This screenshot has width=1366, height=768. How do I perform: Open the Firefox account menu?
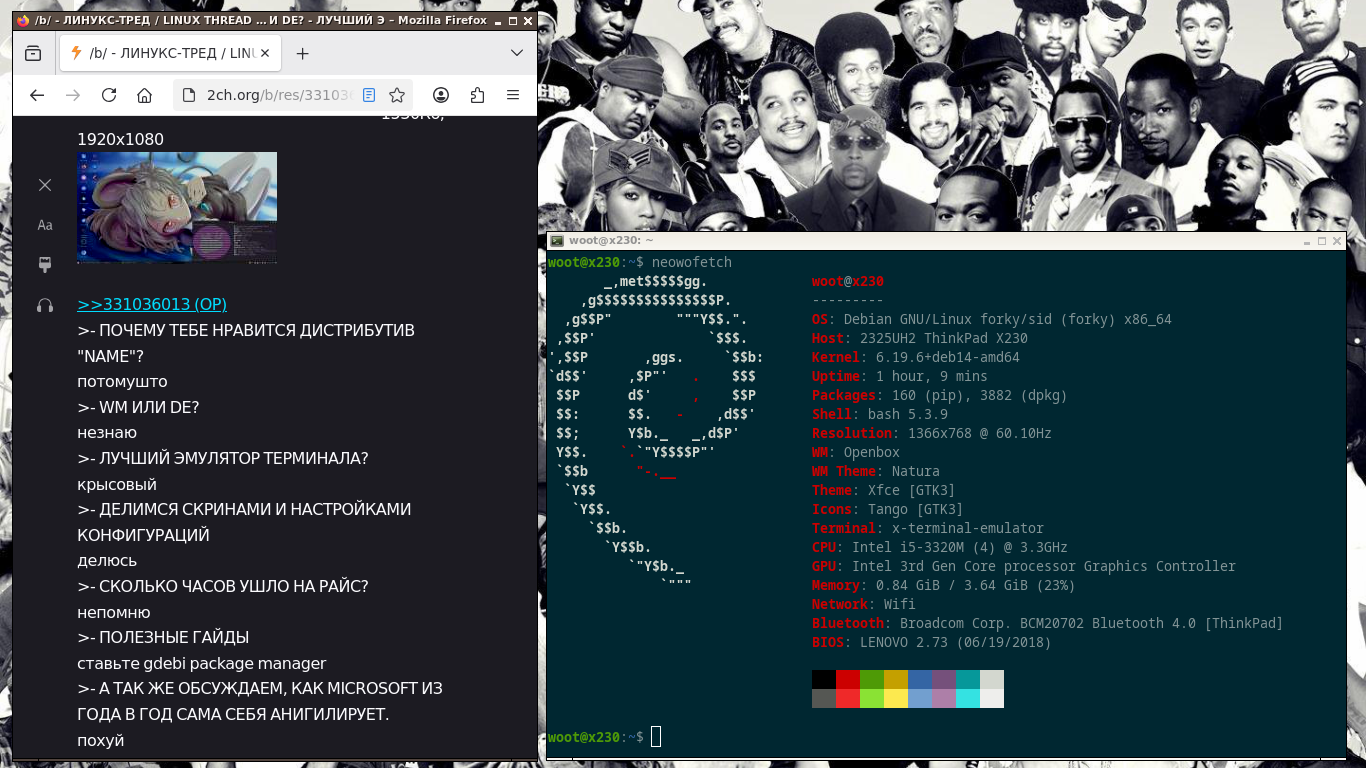tap(441, 95)
